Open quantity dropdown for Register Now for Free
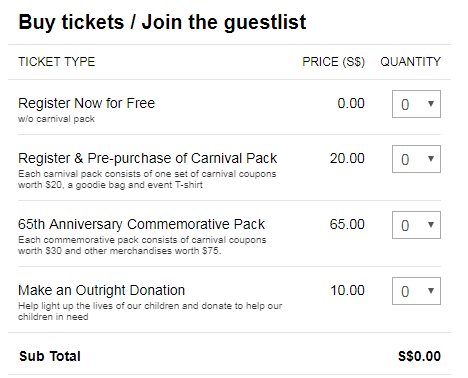This screenshot has width=468, height=378. pos(416,104)
